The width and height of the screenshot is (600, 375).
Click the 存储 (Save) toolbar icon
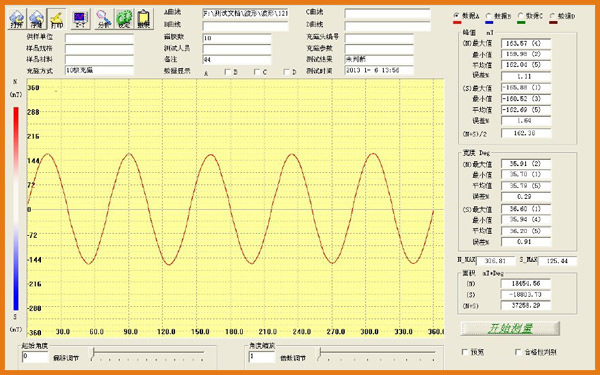pyautogui.click(x=37, y=19)
